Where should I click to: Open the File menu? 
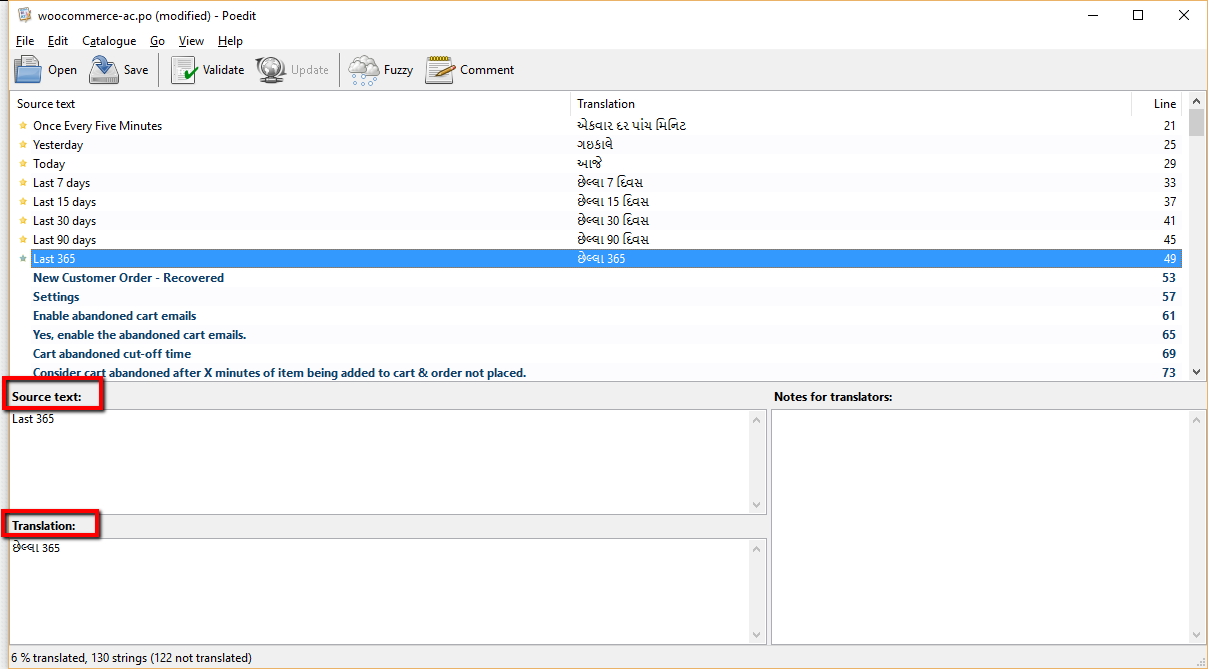point(25,41)
